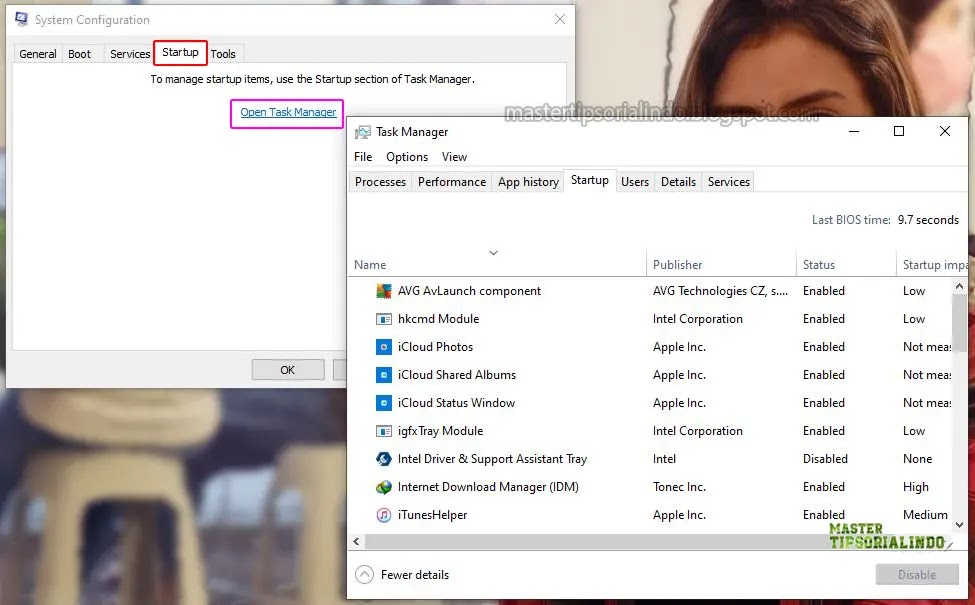This screenshot has width=975, height=605.
Task: Click the iTunesHelper music note icon
Action: (x=384, y=515)
